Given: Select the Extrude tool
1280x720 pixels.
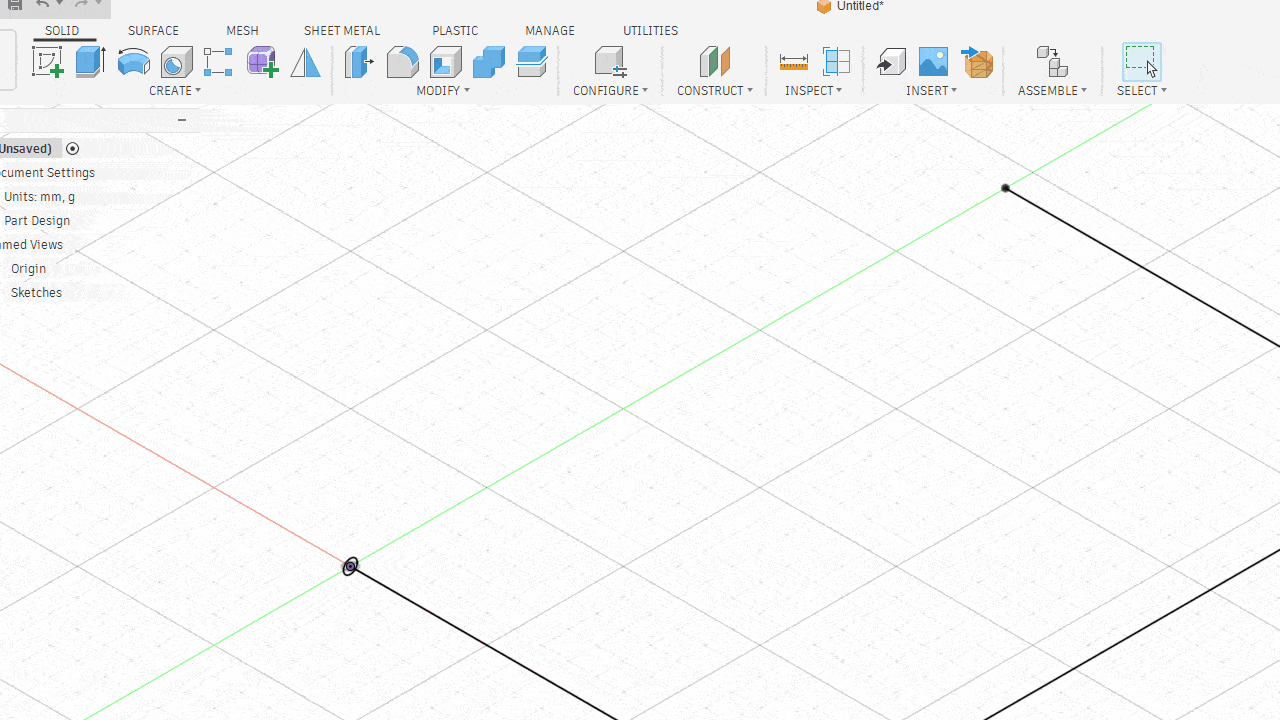Looking at the screenshot, I should click(90, 62).
